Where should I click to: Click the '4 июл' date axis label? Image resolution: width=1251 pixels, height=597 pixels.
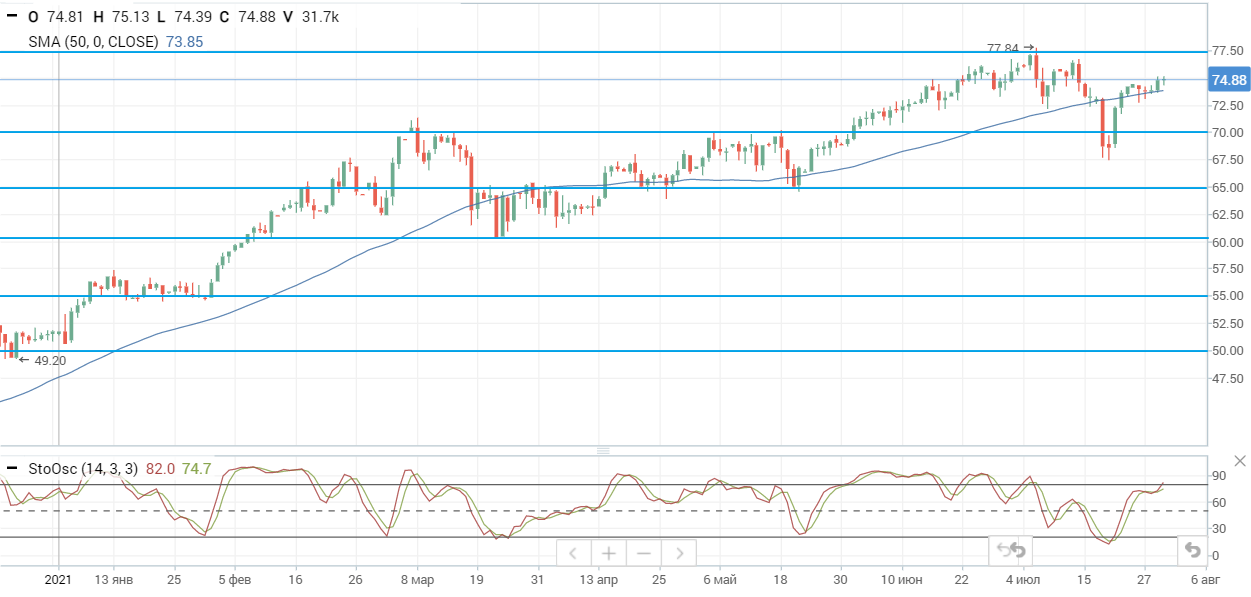[1023, 579]
